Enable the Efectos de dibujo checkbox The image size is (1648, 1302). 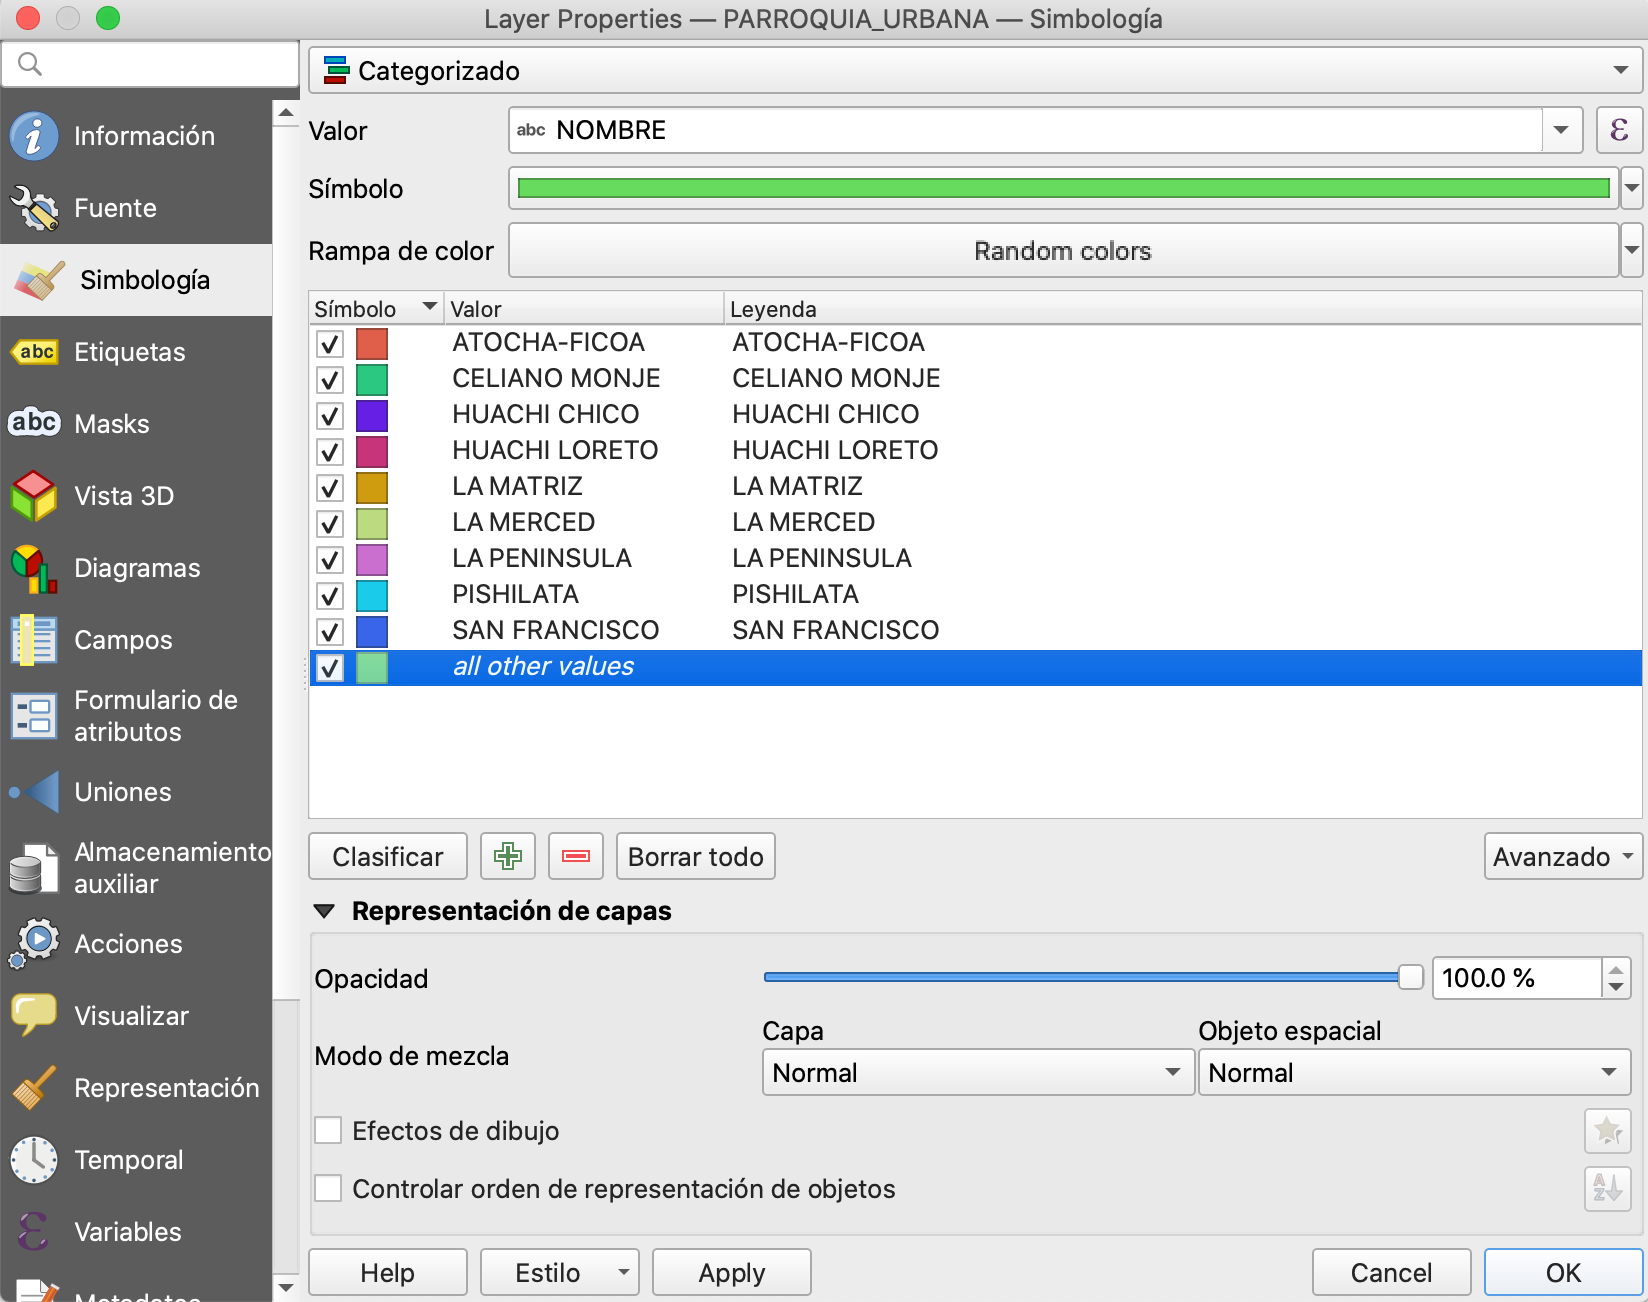click(329, 1131)
